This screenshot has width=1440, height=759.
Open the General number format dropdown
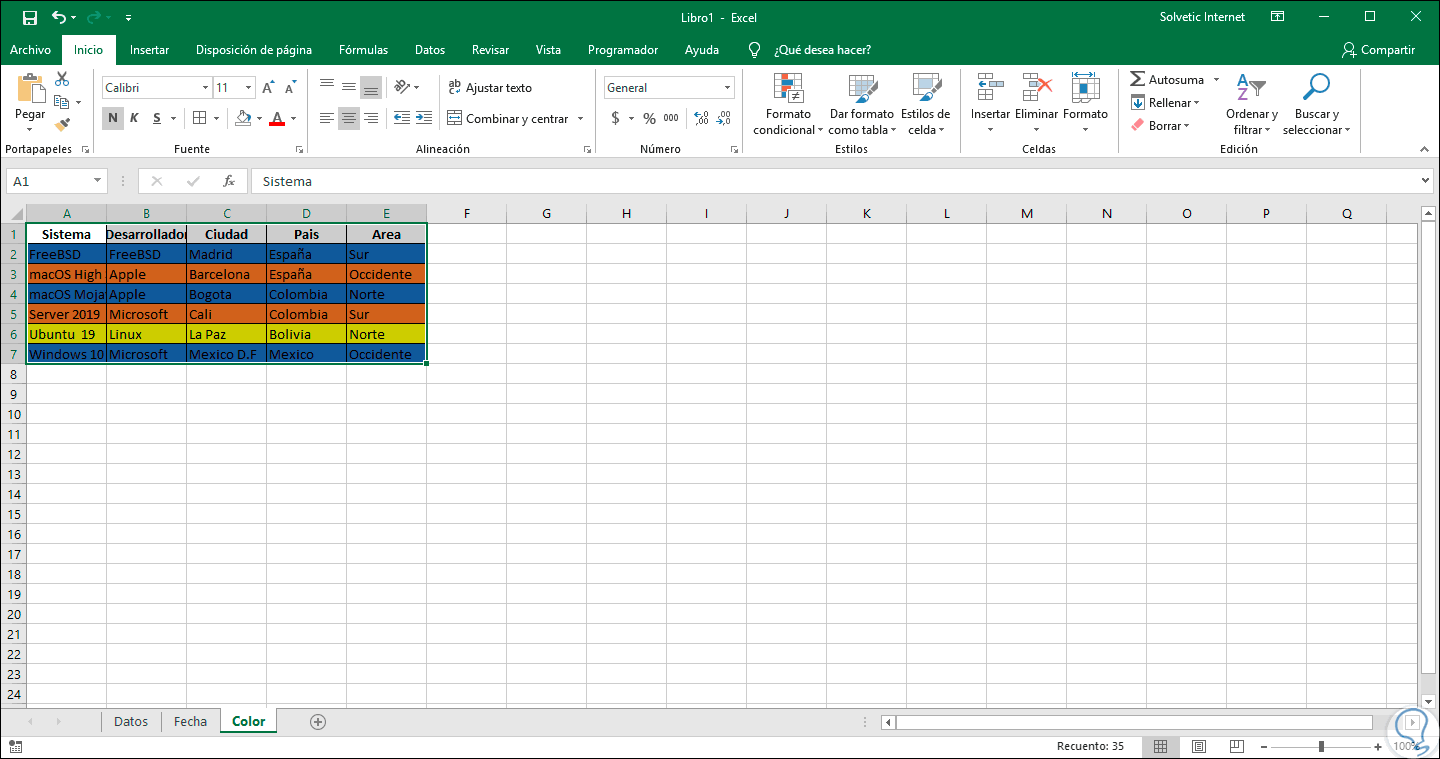pyautogui.click(x=727, y=88)
